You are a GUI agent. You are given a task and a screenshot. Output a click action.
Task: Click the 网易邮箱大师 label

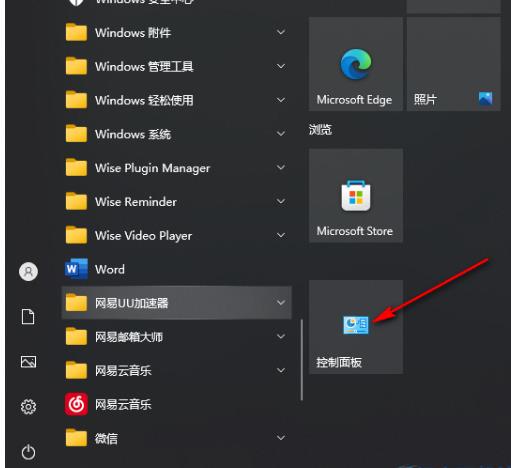[129, 337]
